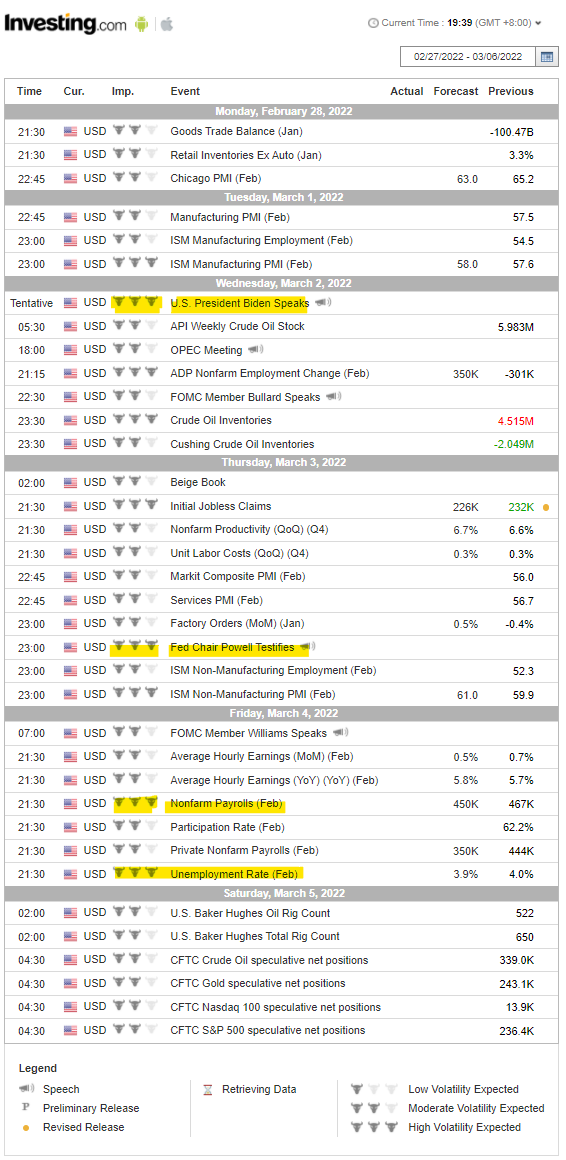
Task: Open Fed Chair Powell Testifies event
Action: point(232,647)
